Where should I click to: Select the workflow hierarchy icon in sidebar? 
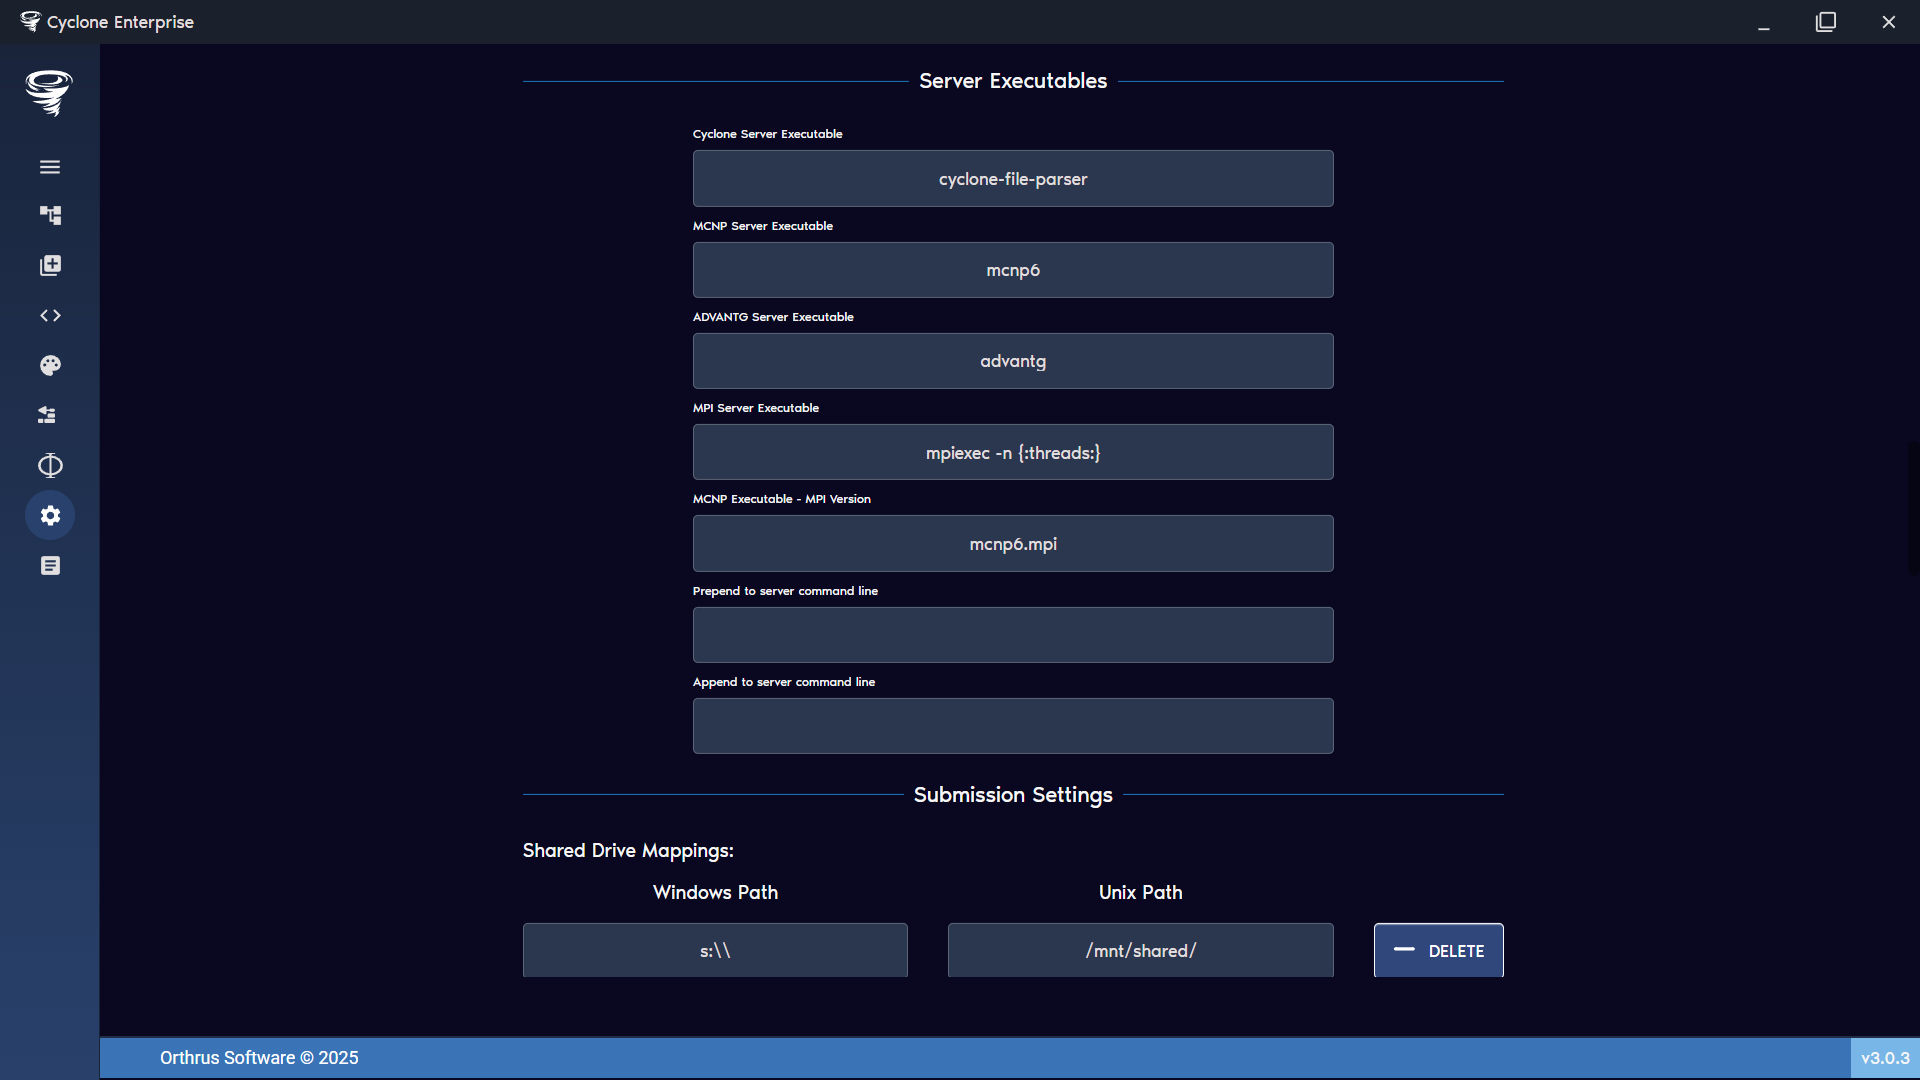[x=49, y=215]
